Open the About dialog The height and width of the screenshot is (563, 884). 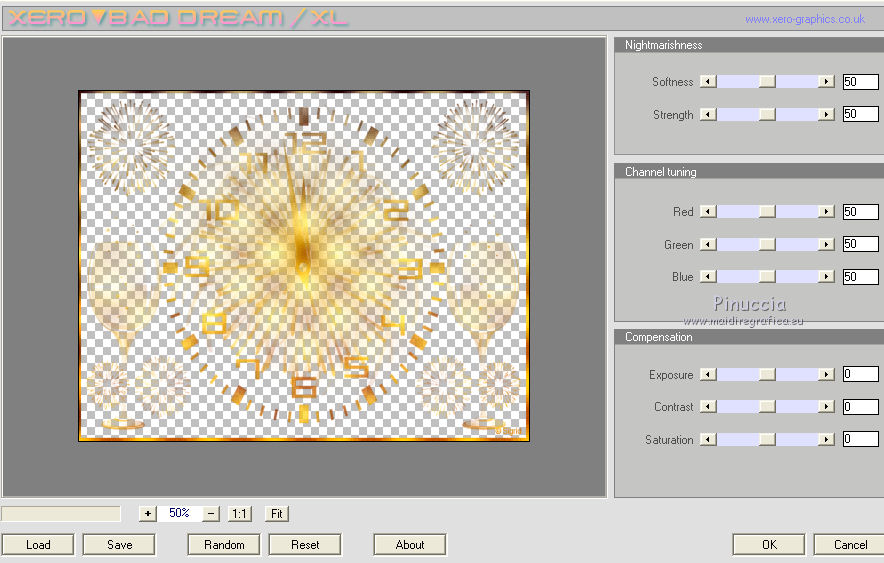tap(410, 544)
